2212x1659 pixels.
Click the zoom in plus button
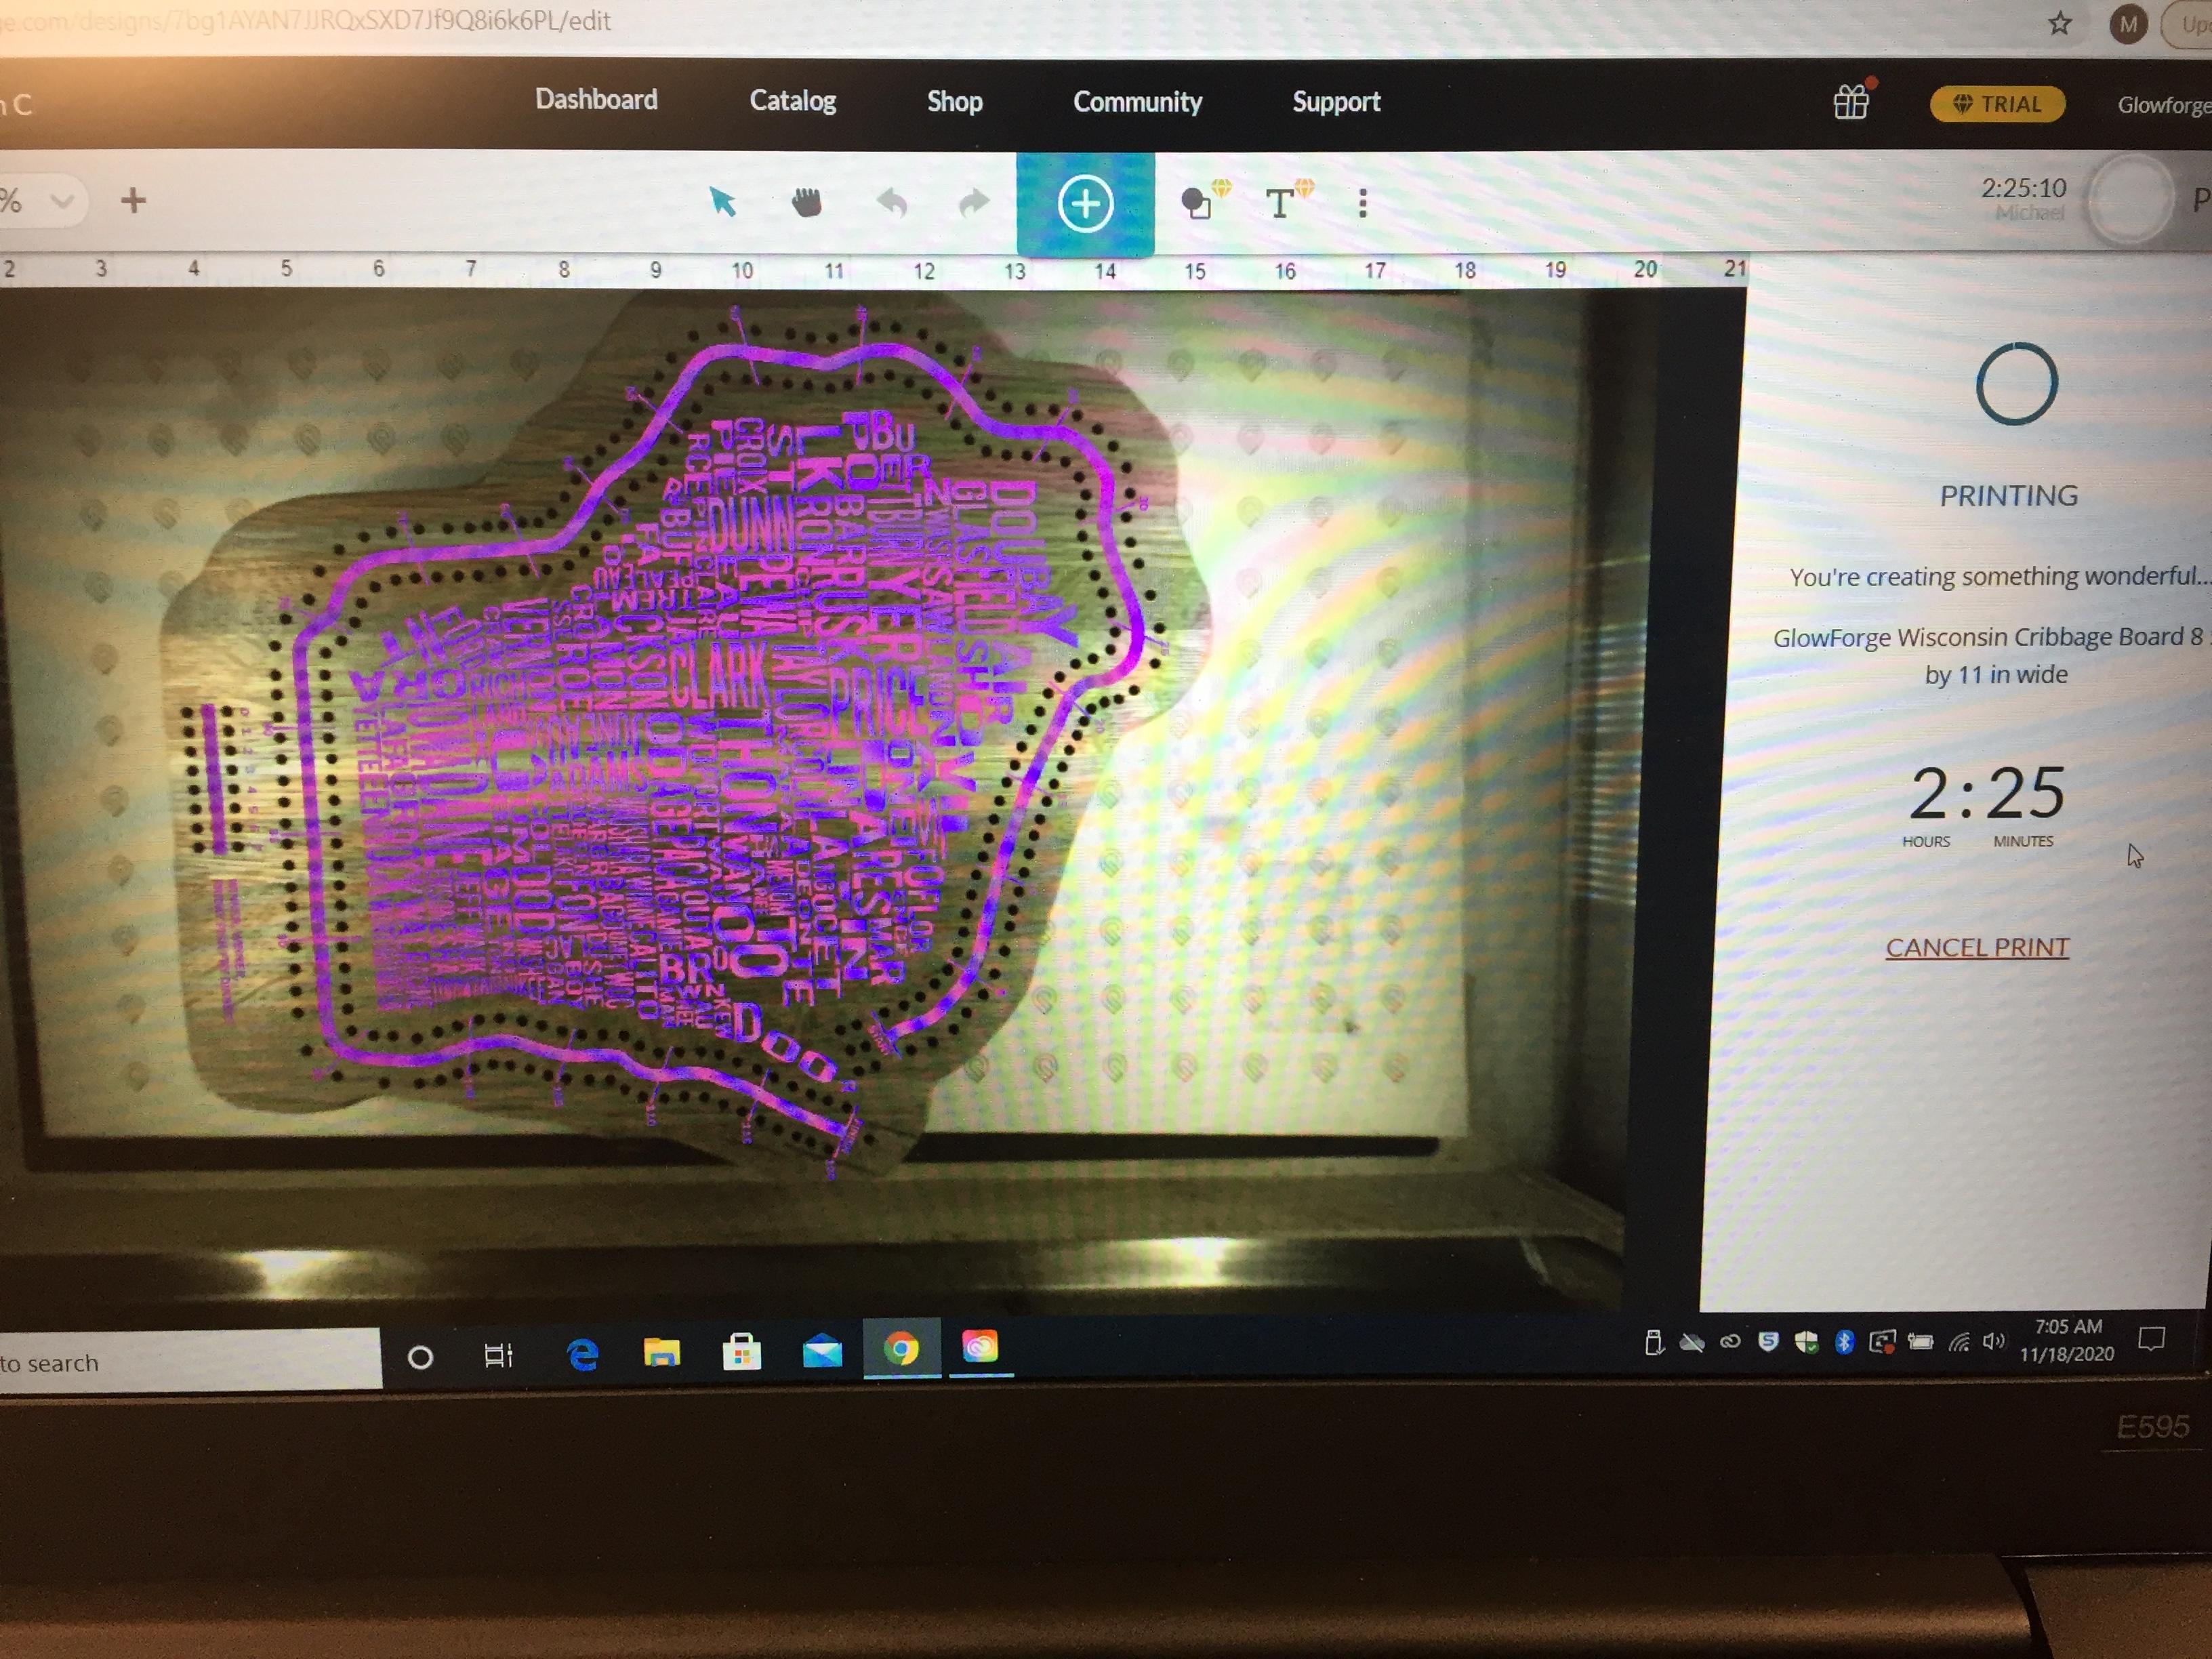133,201
